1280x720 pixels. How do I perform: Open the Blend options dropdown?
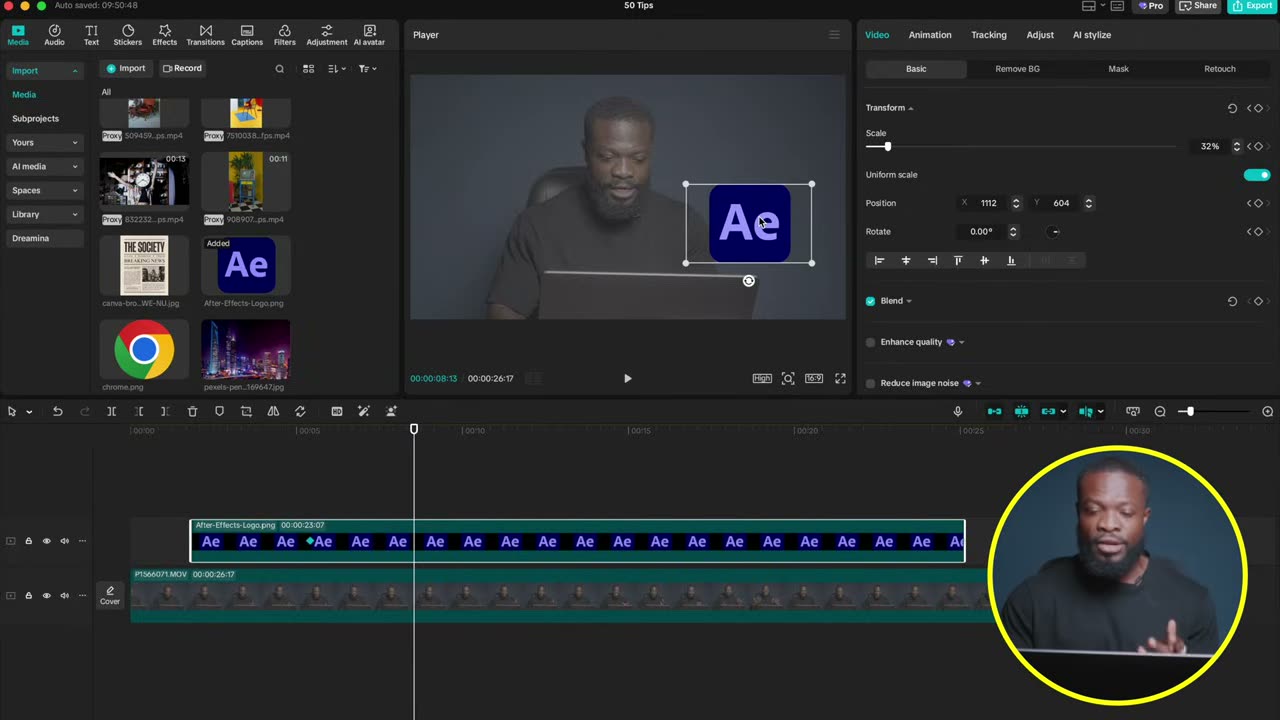tap(908, 301)
